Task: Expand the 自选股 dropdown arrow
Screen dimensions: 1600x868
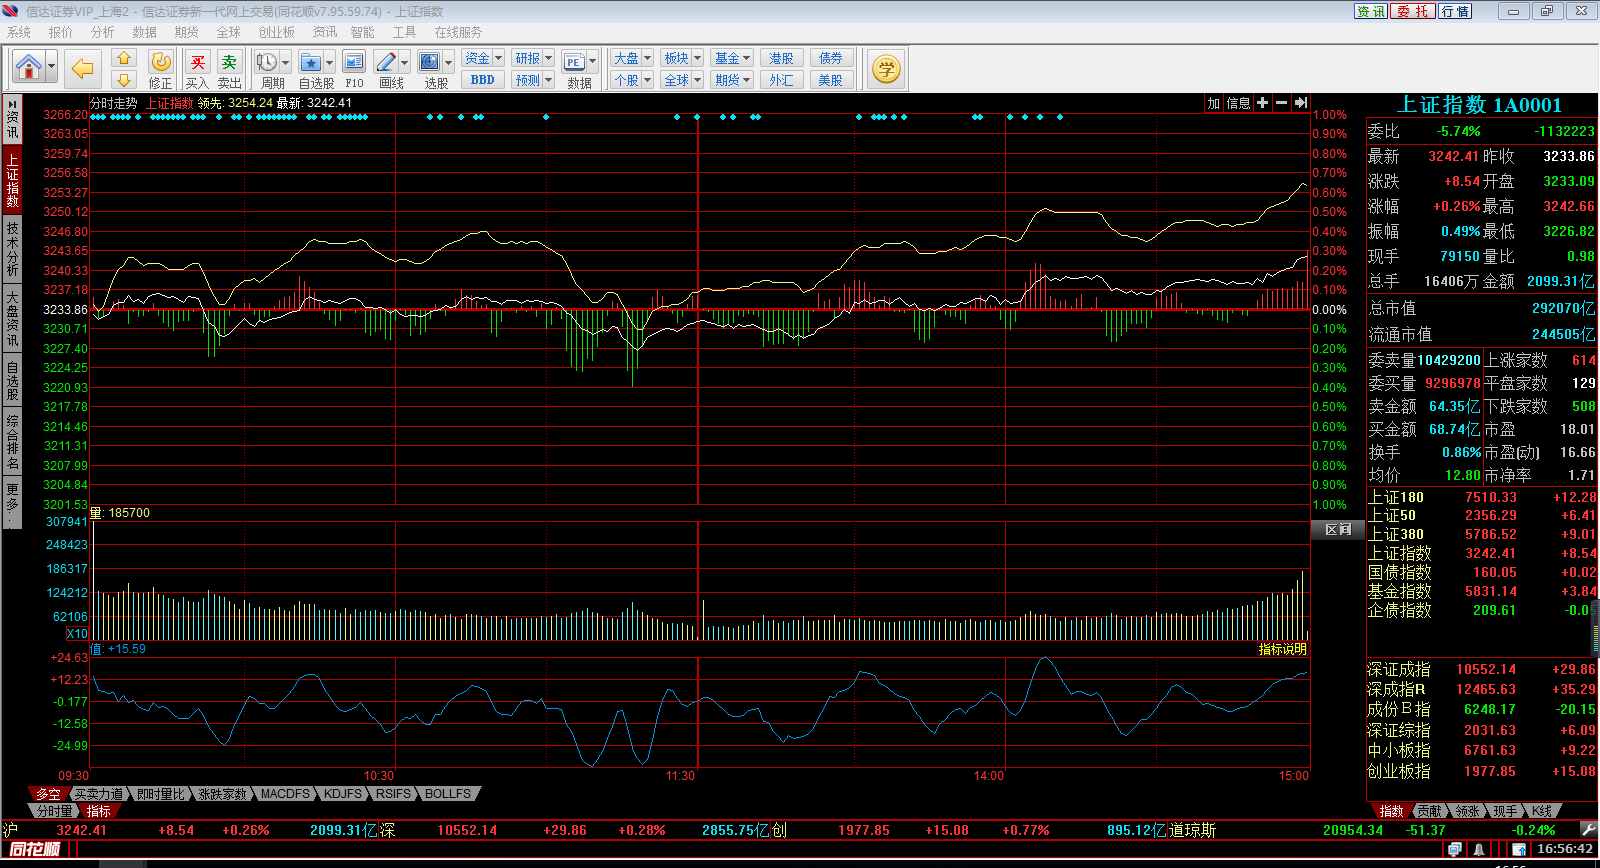Action: (329, 62)
